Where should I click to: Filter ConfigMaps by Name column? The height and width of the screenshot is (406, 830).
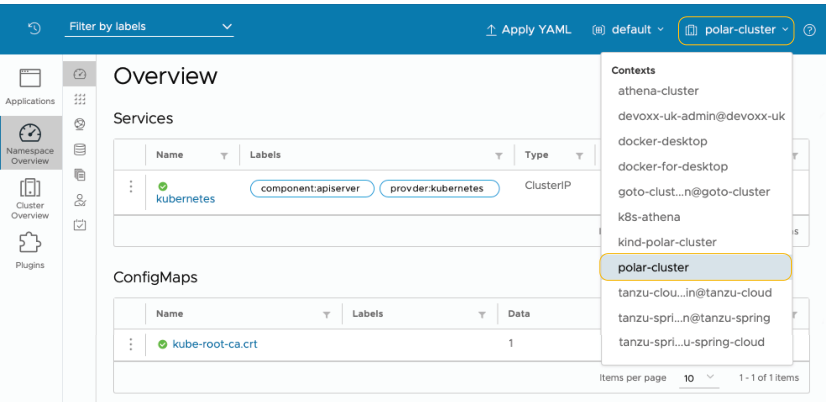327,314
